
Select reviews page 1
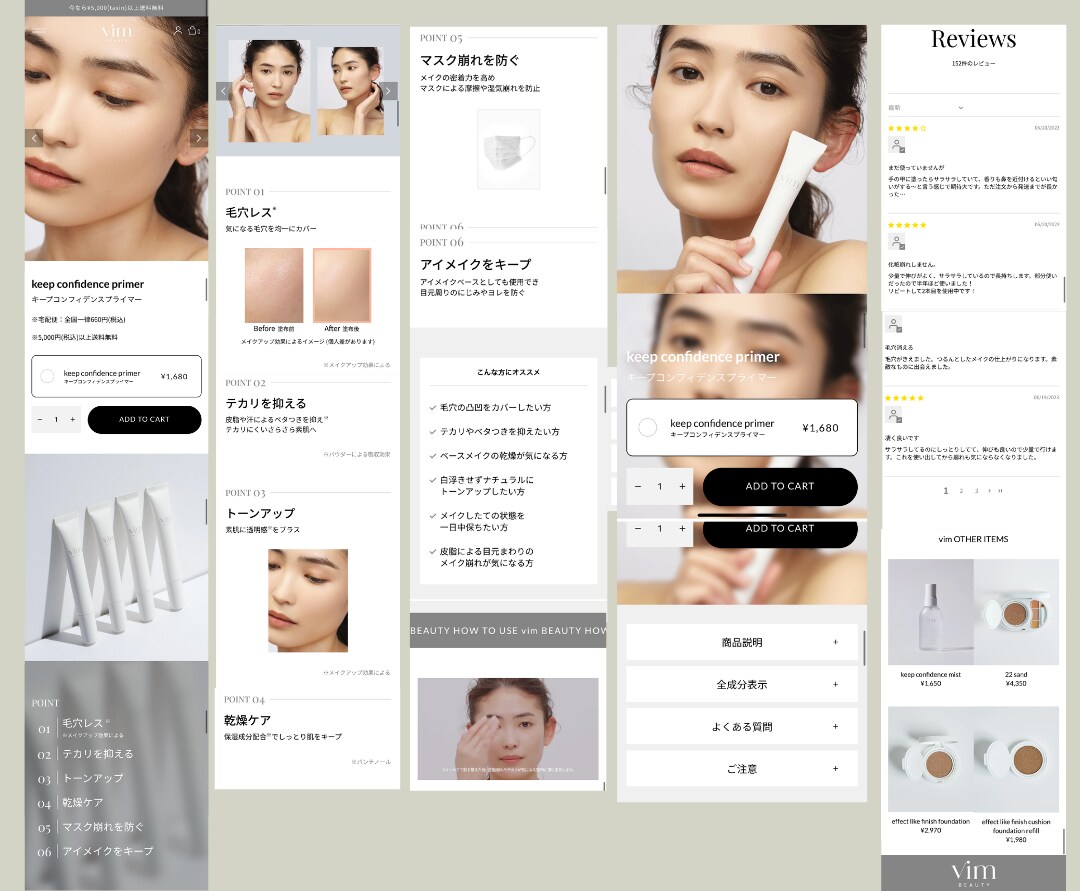coord(946,491)
